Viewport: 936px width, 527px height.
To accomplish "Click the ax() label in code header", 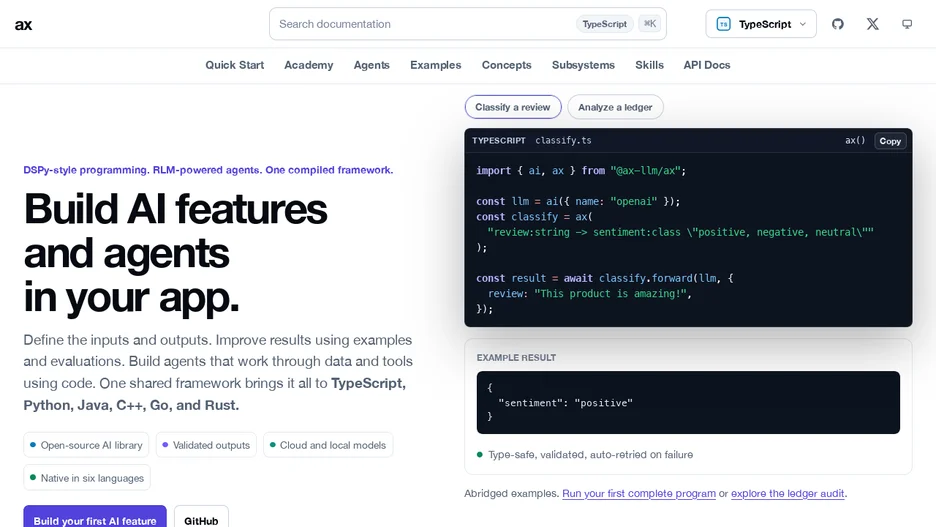I will coord(855,140).
